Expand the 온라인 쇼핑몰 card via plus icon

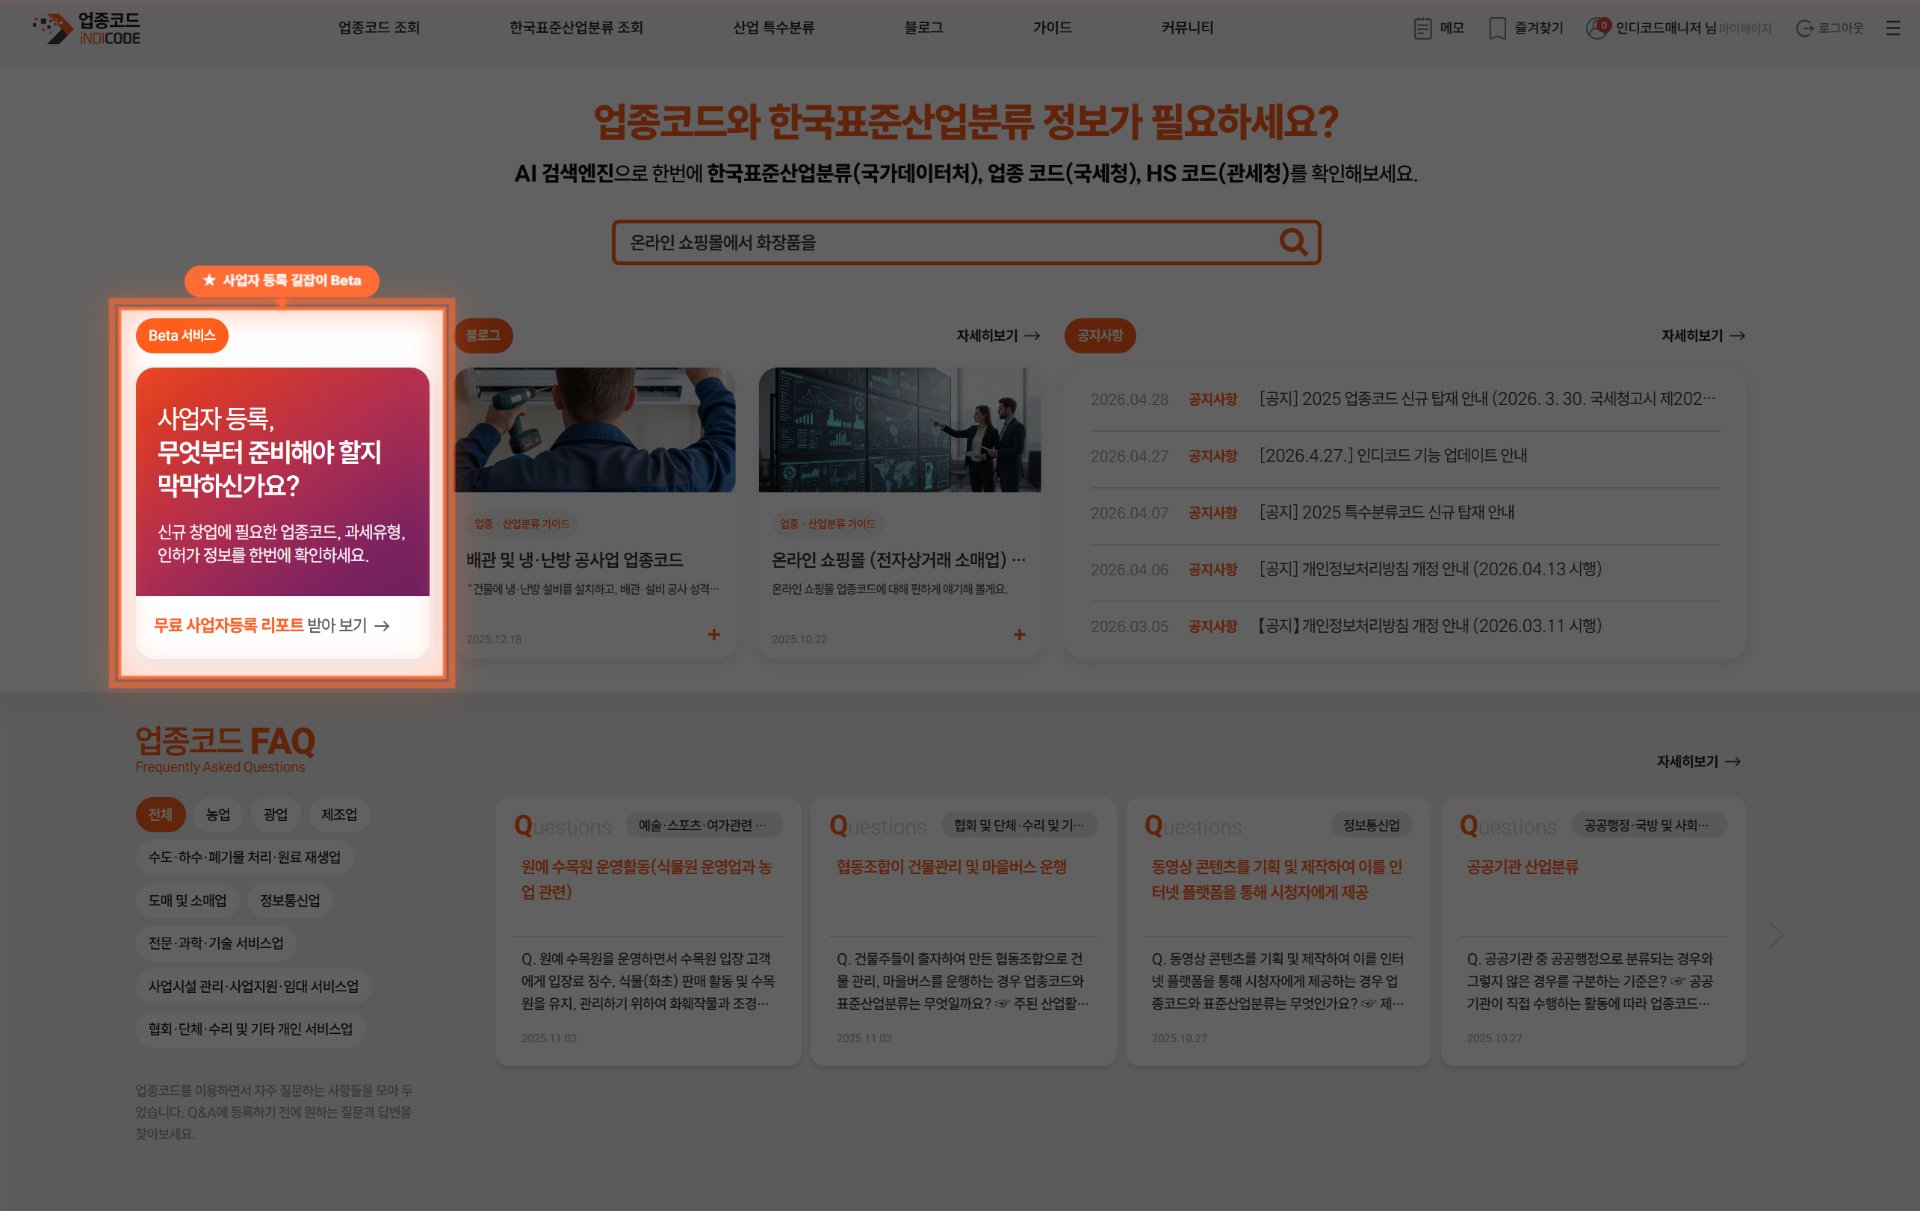pos(1020,635)
